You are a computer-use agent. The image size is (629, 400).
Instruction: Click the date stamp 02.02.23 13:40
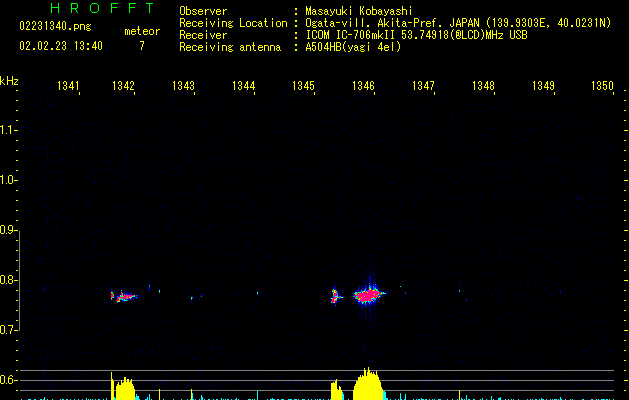point(61,46)
